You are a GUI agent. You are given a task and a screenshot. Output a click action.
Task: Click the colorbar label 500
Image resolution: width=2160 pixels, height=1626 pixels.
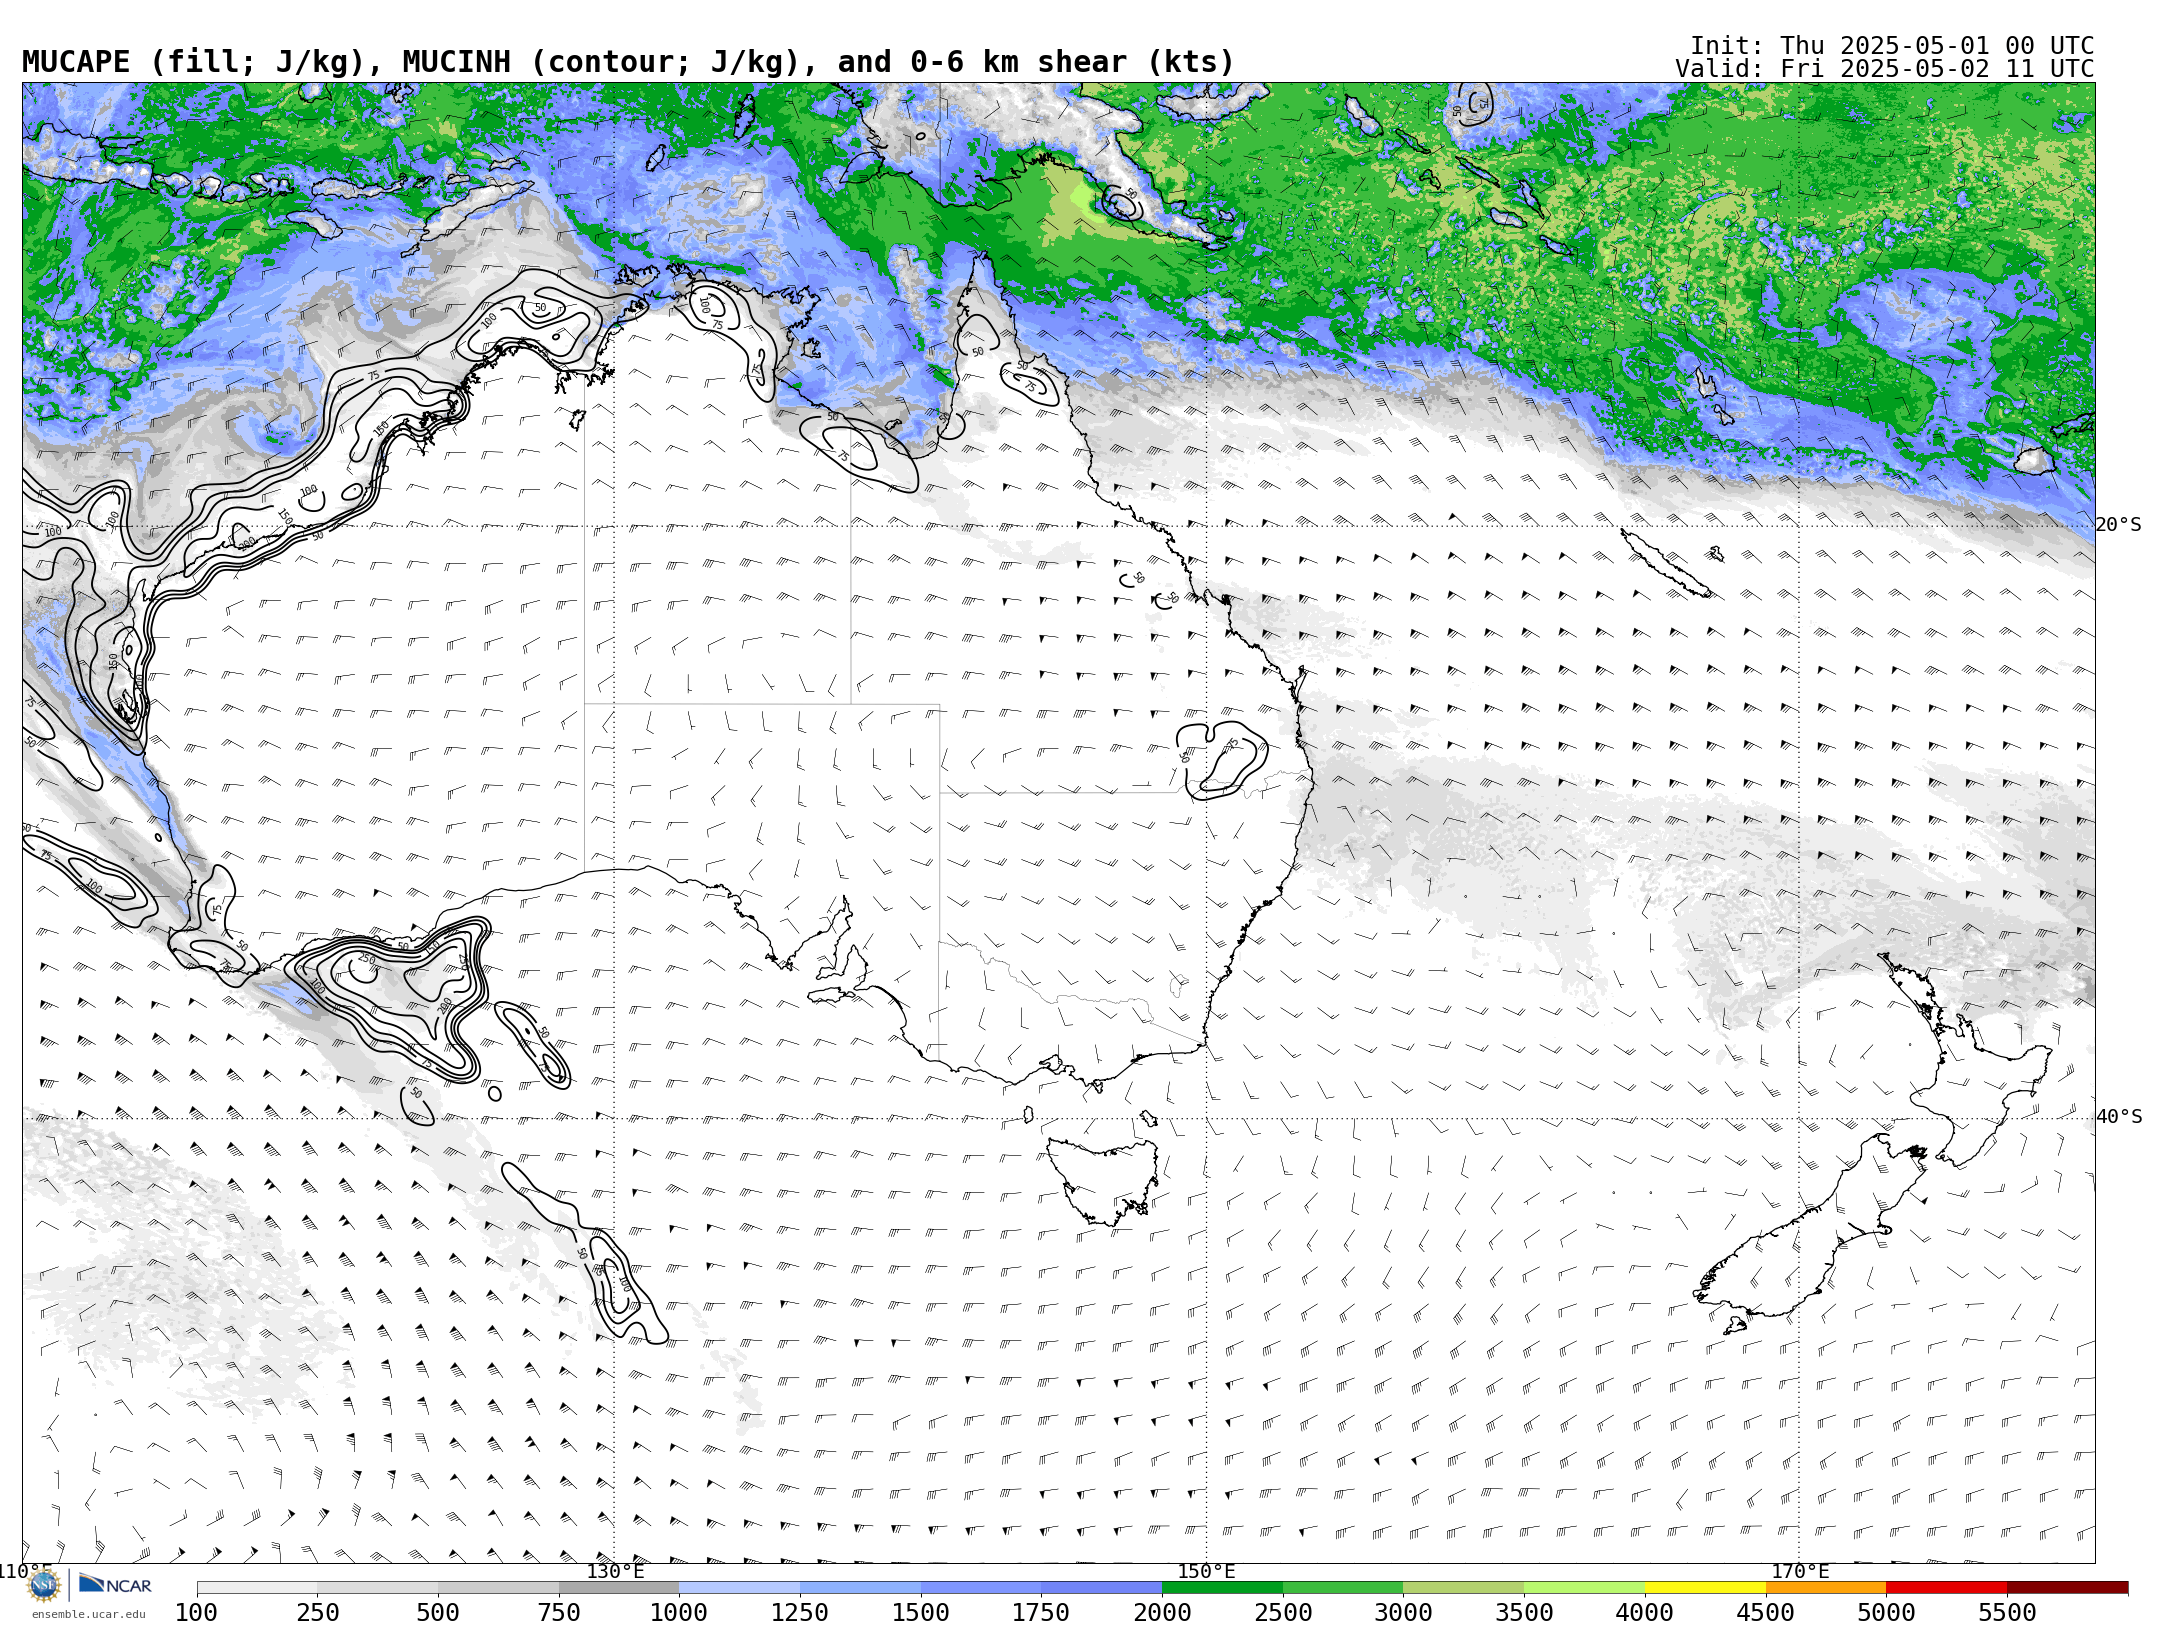pyautogui.click(x=438, y=1612)
